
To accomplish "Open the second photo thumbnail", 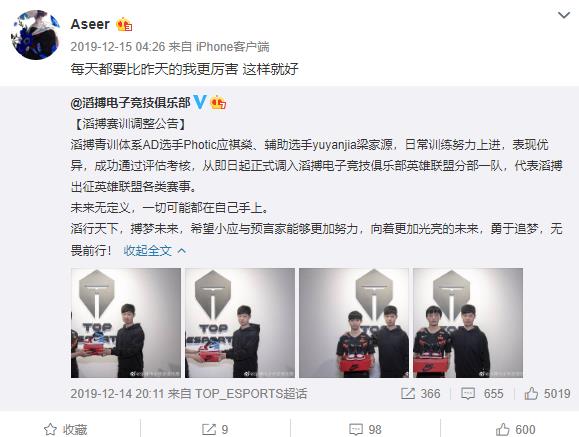I will pos(240,323).
